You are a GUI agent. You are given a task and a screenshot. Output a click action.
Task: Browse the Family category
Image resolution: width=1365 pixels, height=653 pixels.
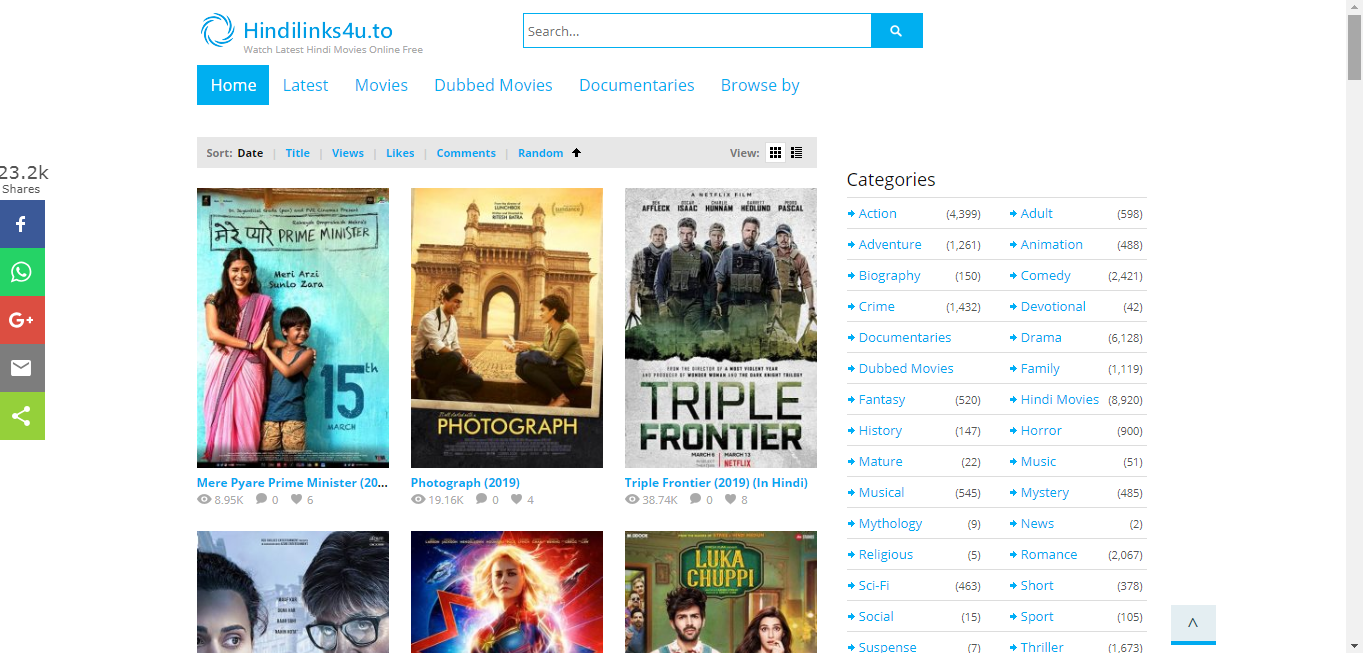click(x=1040, y=368)
